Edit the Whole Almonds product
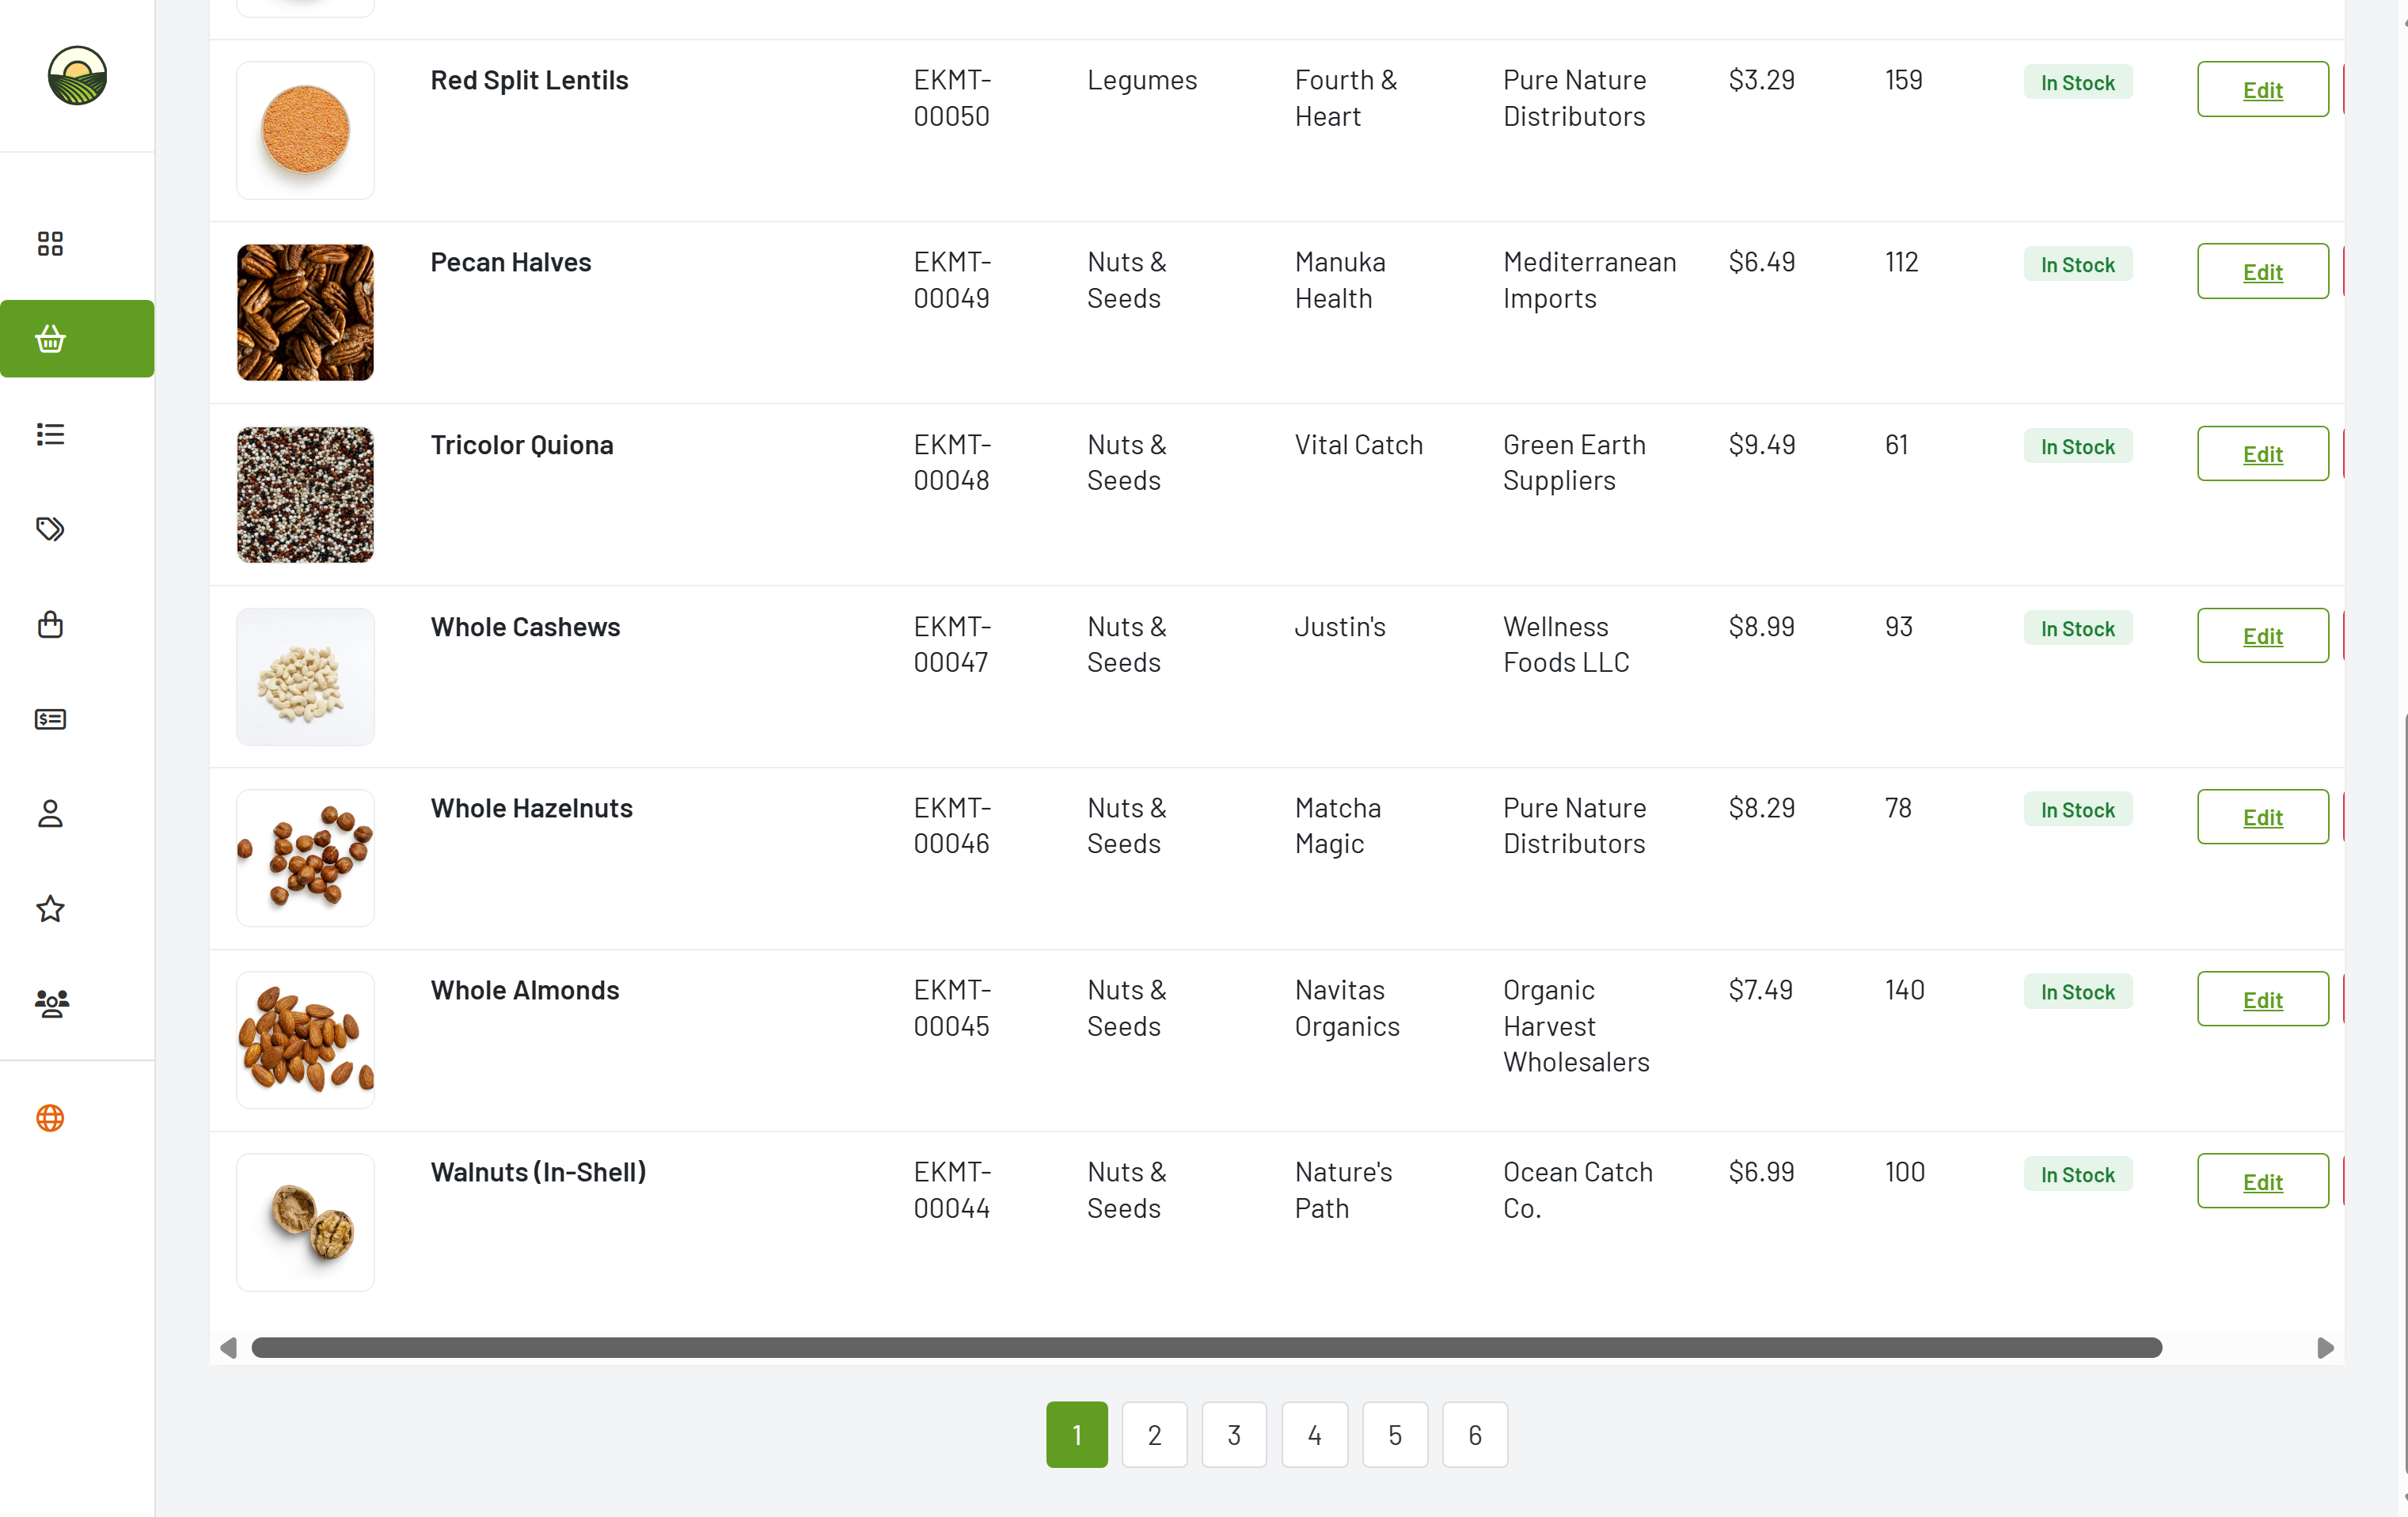 click(2262, 999)
